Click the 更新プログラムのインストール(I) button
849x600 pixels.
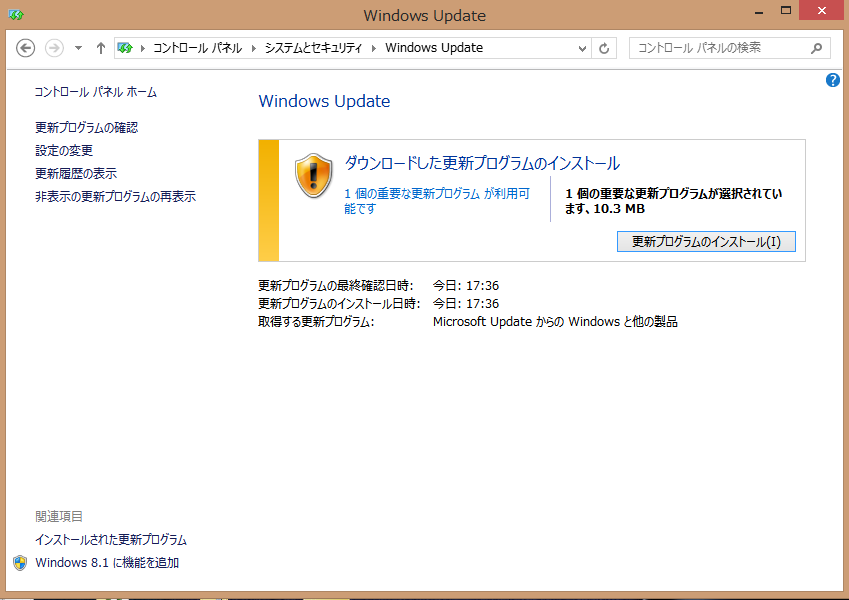[706, 242]
